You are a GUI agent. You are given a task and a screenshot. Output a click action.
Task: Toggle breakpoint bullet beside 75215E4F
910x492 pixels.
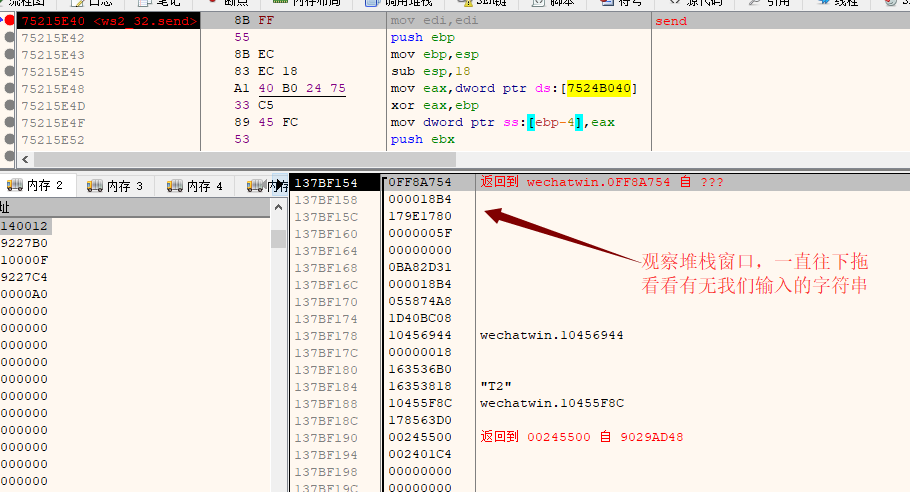tap(9, 122)
